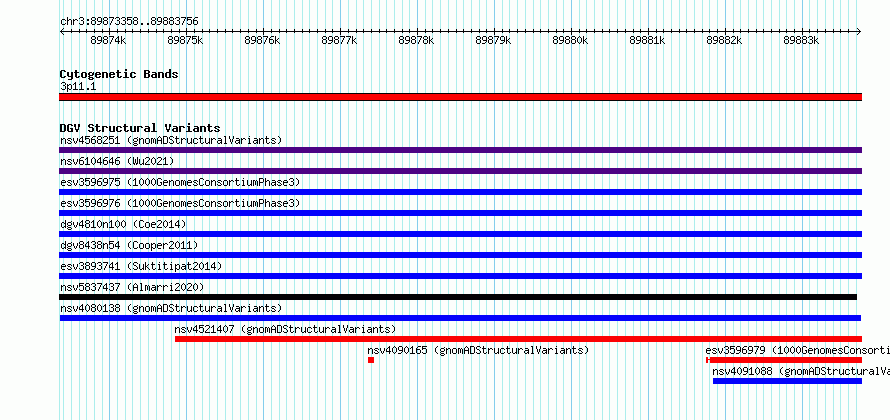The height and width of the screenshot is (420, 890).
Task: Click the DGV Structural Variants track title
Action: [140, 128]
